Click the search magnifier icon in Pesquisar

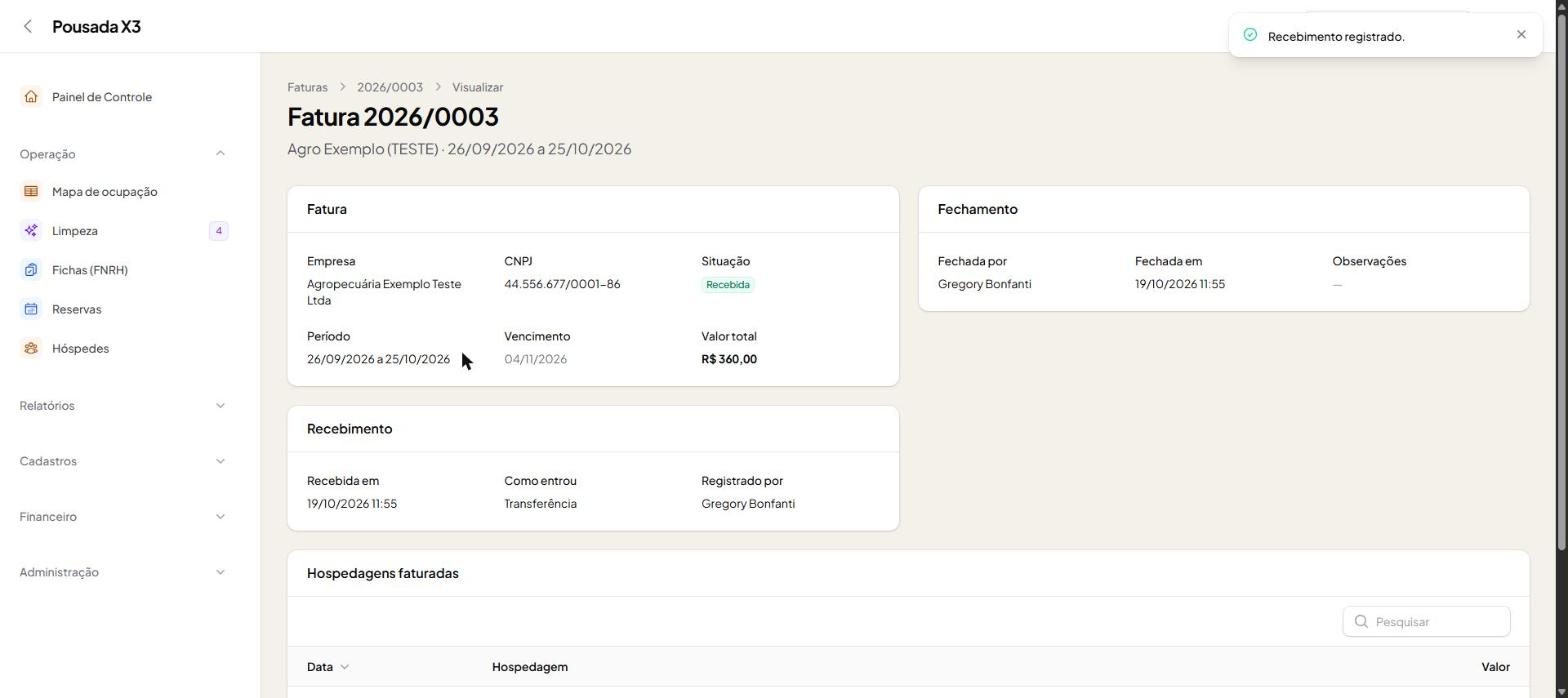coord(1361,622)
